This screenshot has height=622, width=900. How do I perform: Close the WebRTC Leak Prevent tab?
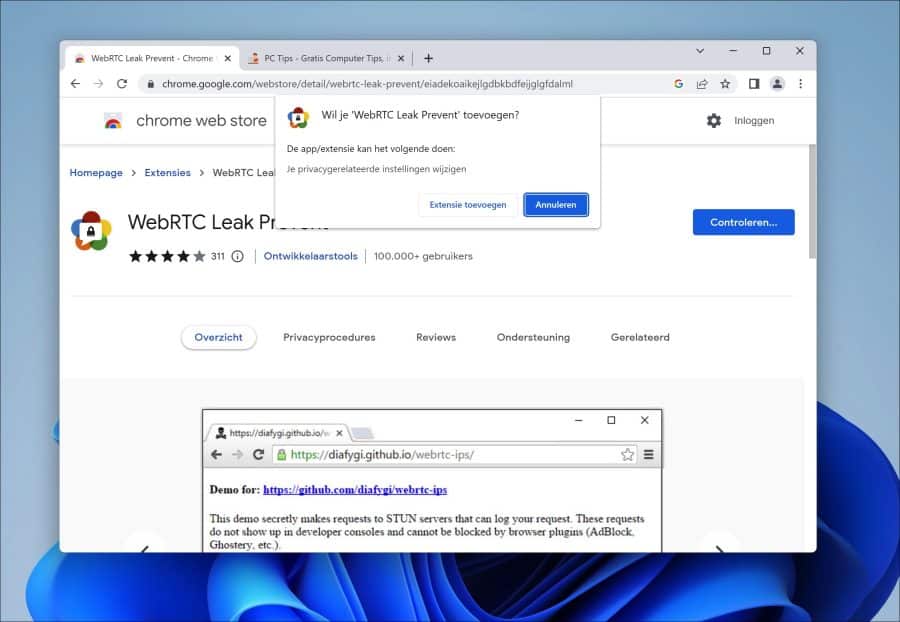coord(227,59)
